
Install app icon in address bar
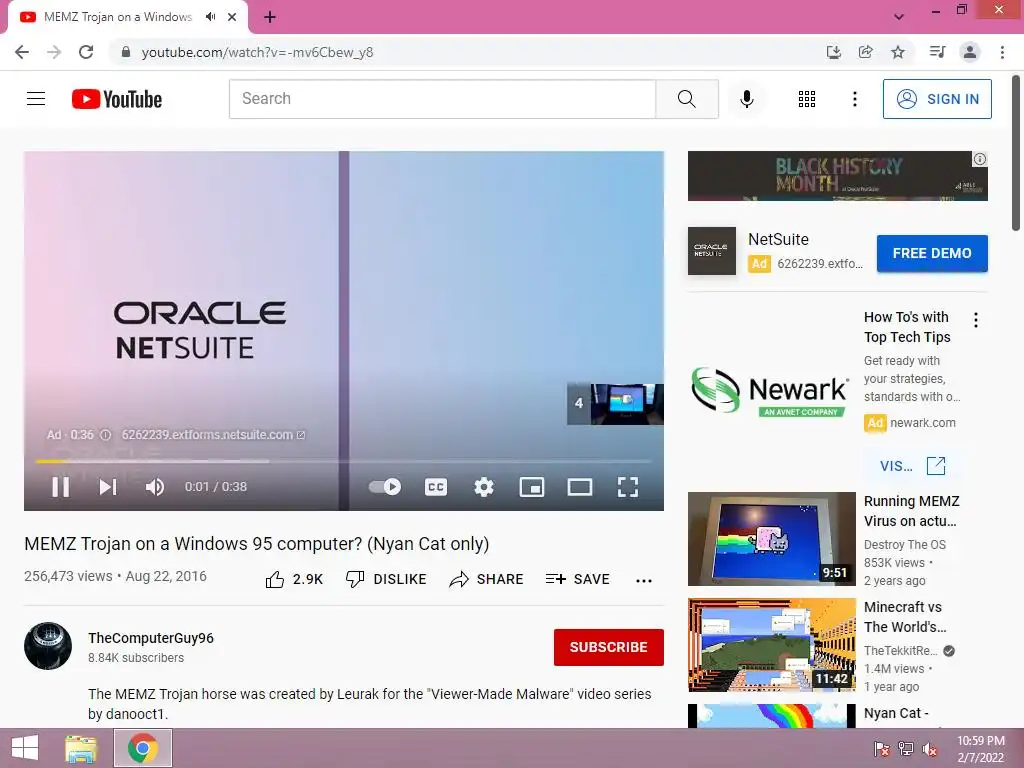(x=834, y=52)
